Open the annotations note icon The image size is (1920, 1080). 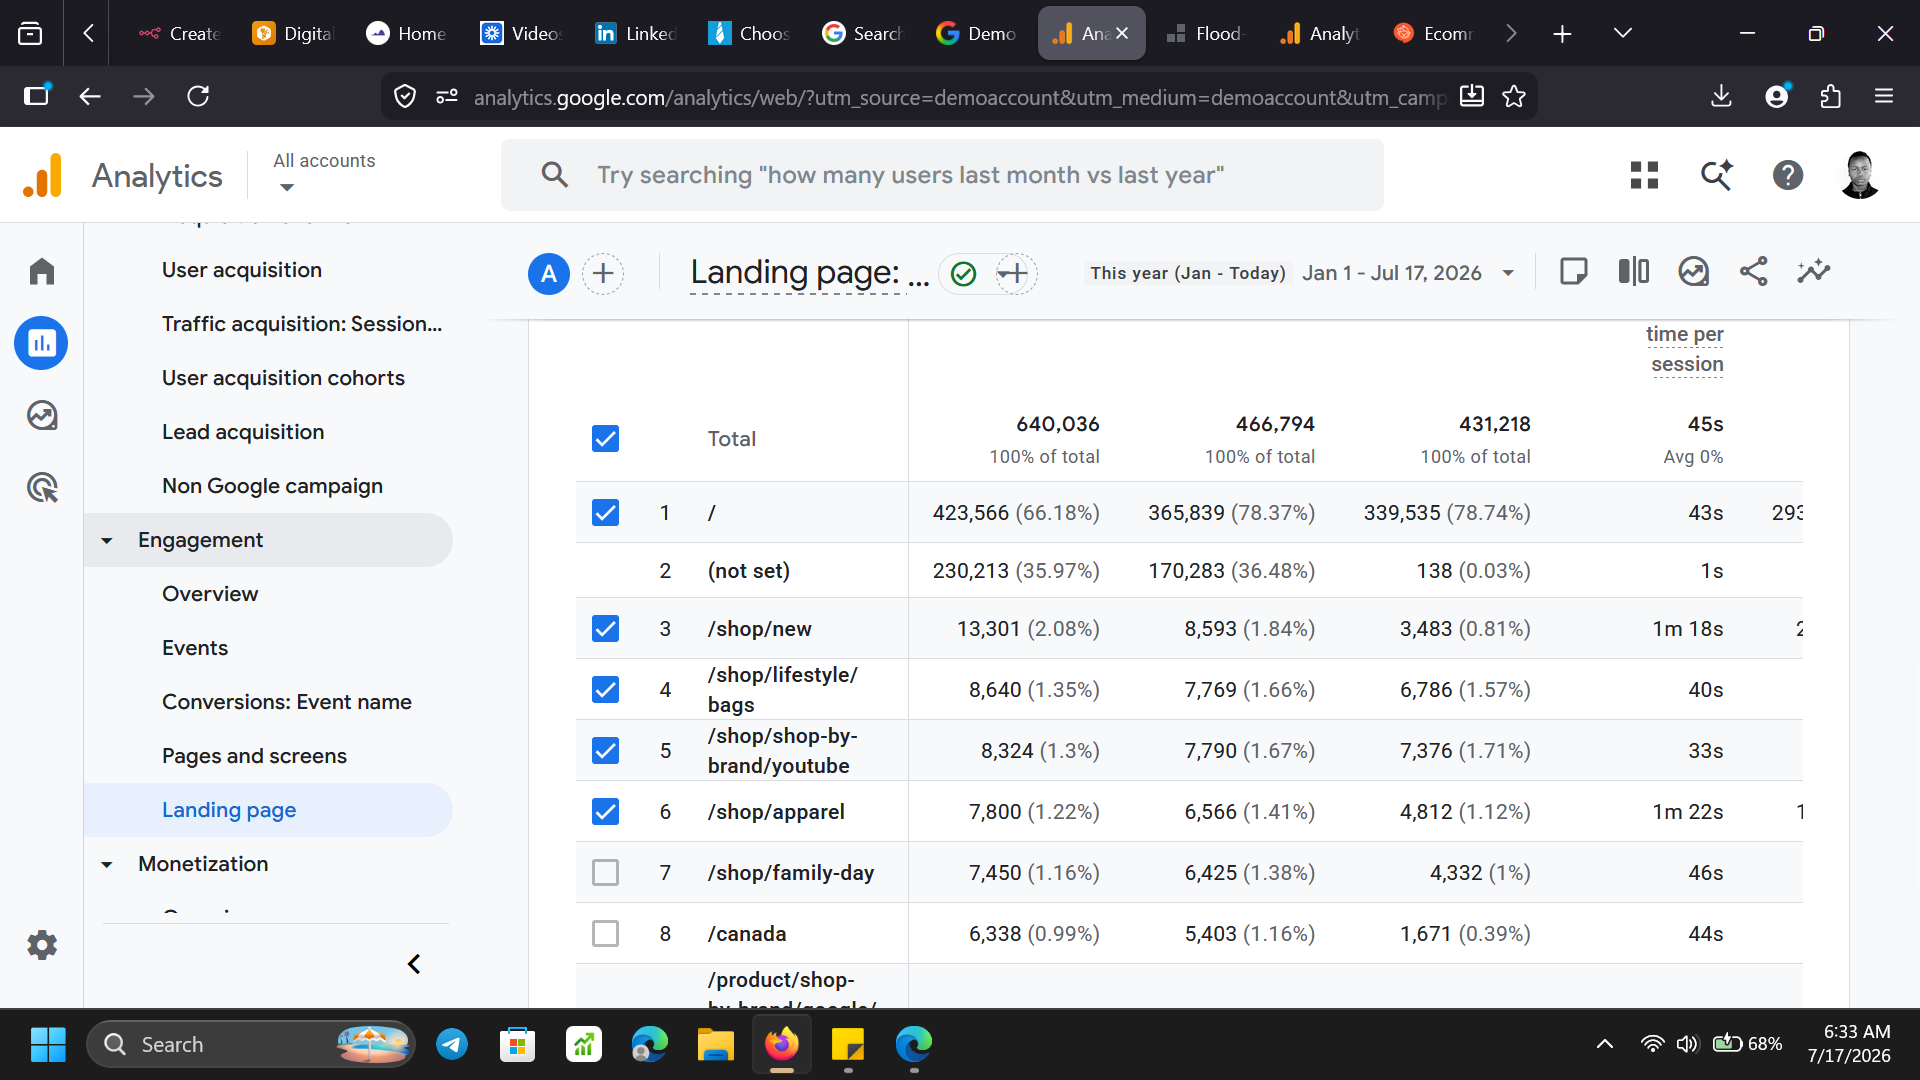(x=1574, y=271)
